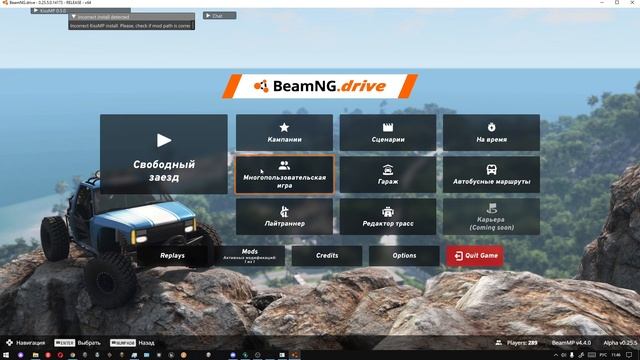Open File Explorer from the taskbar
This screenshot has width=640, height=360.
[36, 355]
